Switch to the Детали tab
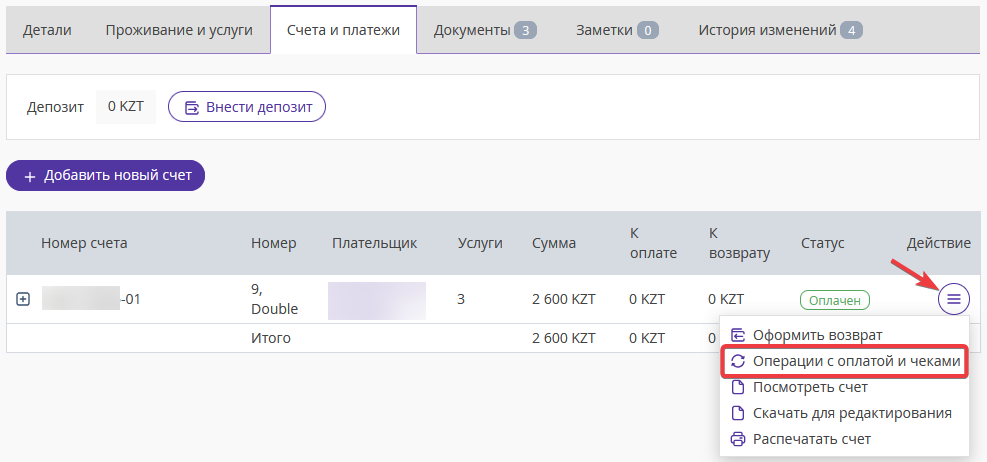The image size is (987, 462). pyautogui.click(x=47, y=30)
